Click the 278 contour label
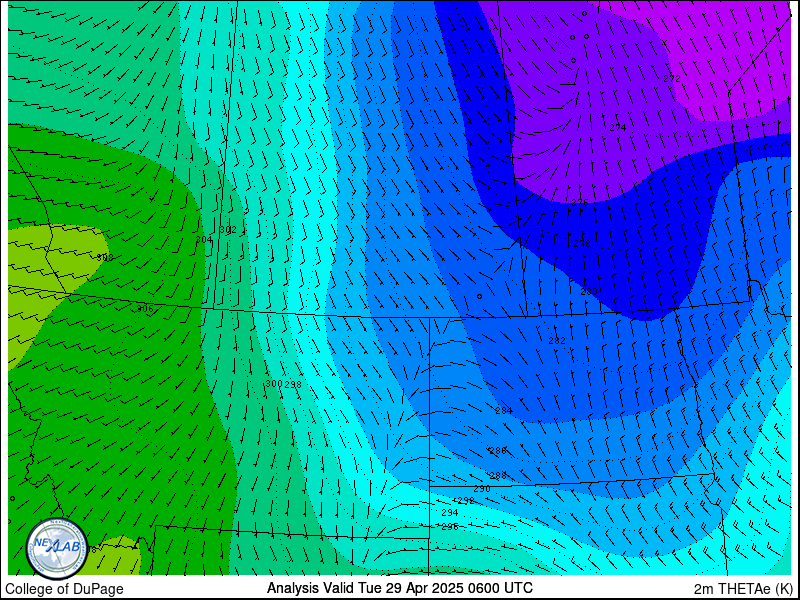This screenshot has width=800, height=600. pyautogui.click(x=582, y=244)
